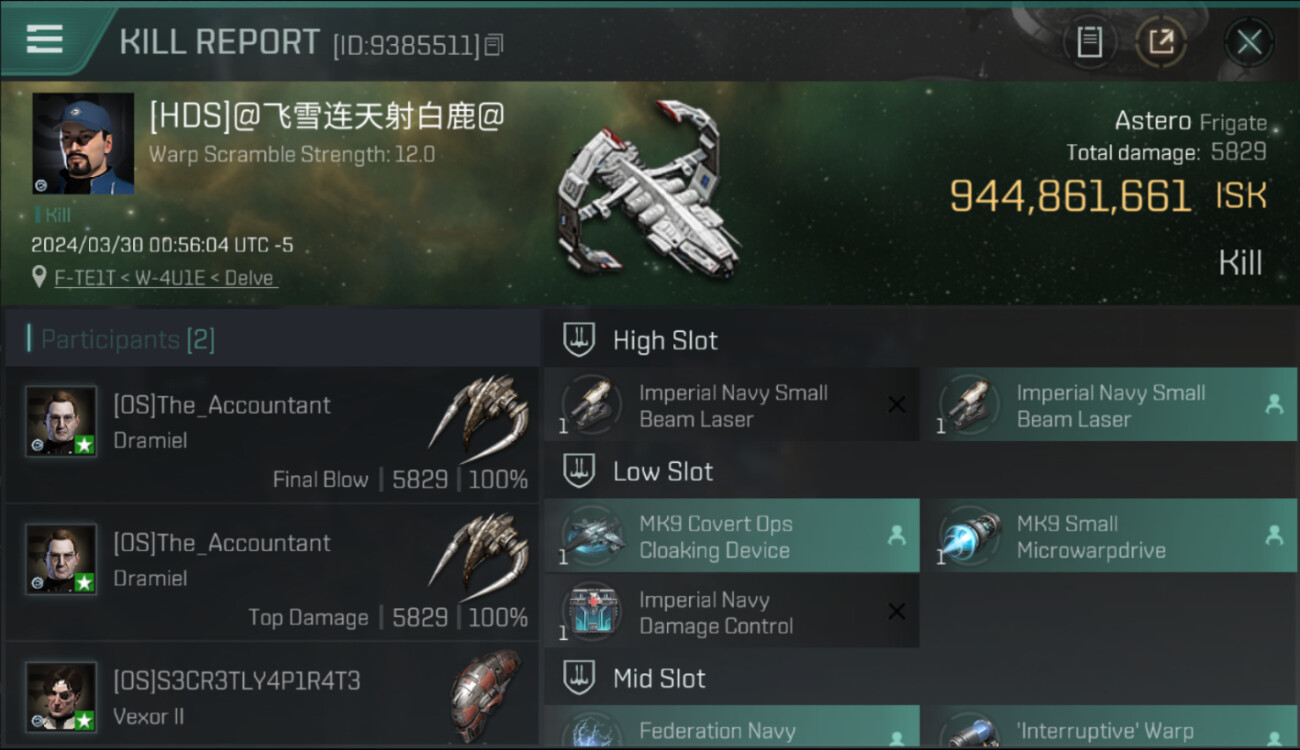This screenshot has height=750, width=1300.
Task: Select dropped Imperial Navy Small Beam Laser
Action: [1108, 405]
